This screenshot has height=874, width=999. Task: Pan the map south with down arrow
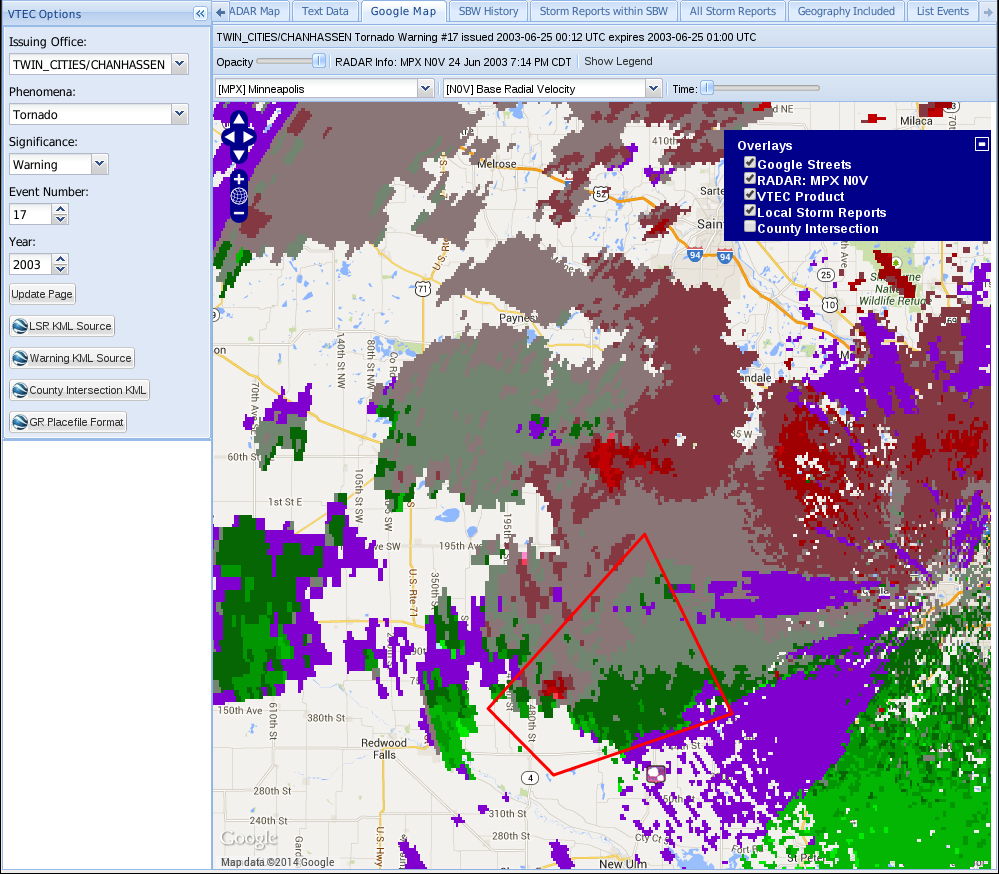click(x=239, y=155)
